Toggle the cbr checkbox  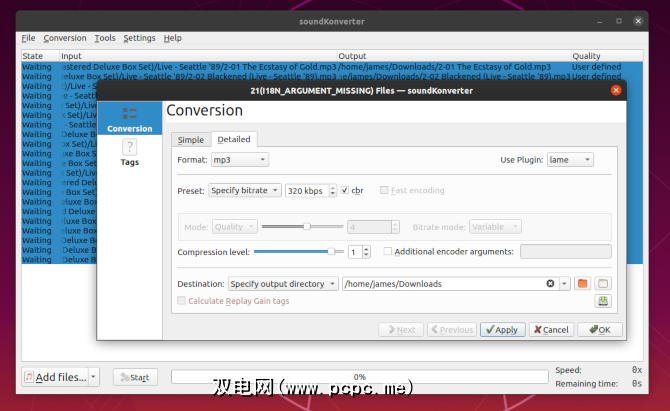345,190
